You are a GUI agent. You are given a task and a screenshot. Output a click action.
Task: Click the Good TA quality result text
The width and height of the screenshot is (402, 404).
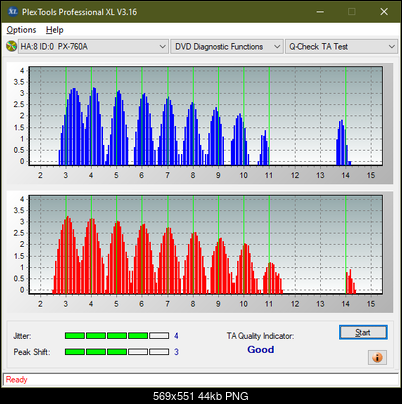[261, 350]
